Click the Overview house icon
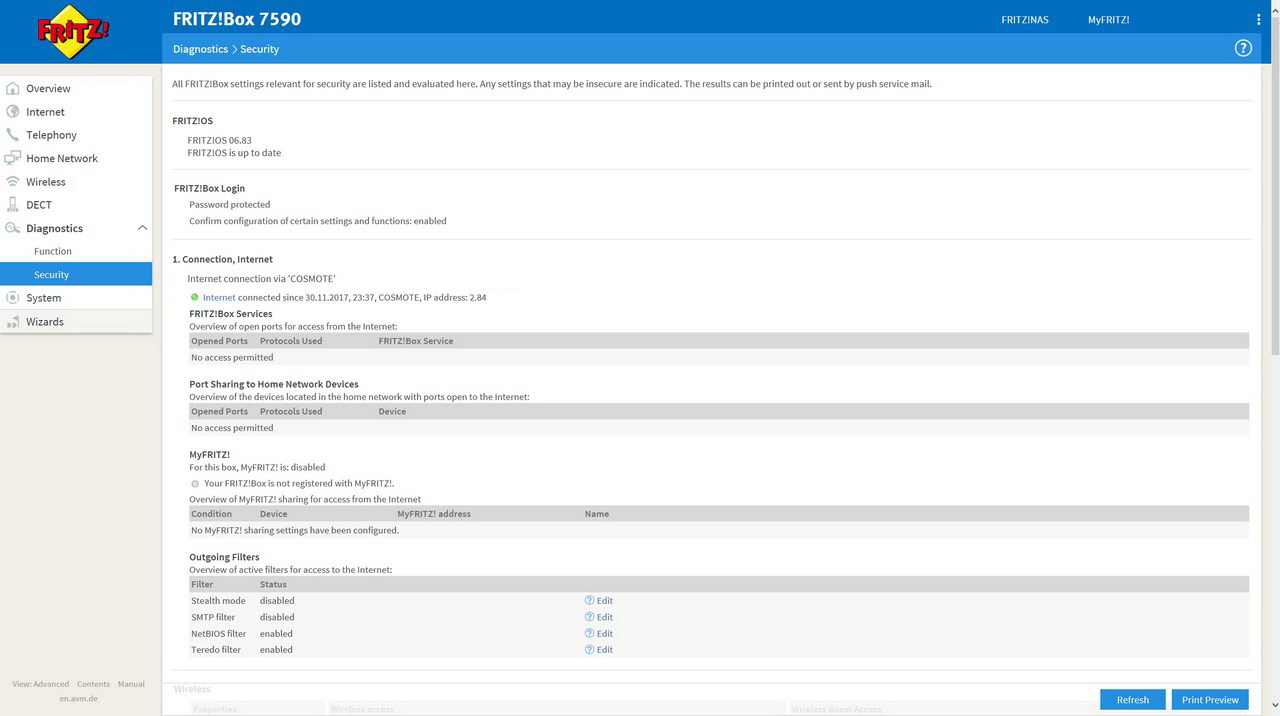 [x=13, y=88]
